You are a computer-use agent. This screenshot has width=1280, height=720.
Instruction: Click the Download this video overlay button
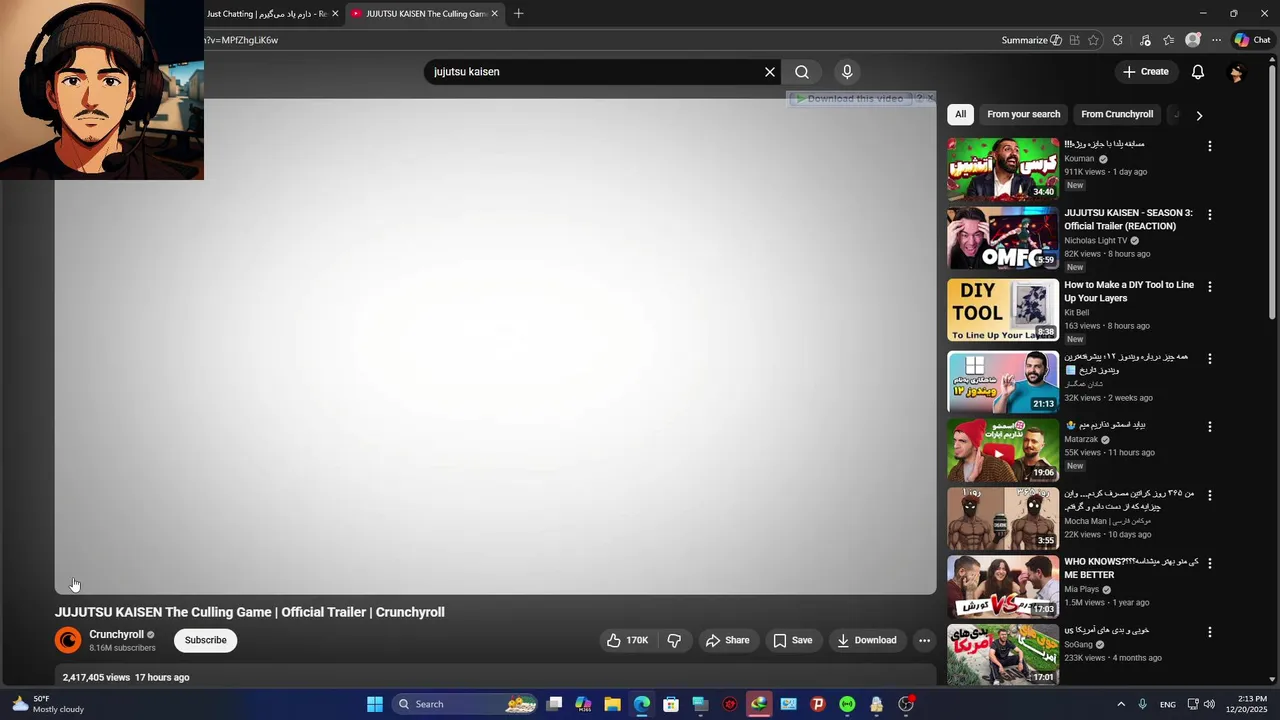coord(848,99)
